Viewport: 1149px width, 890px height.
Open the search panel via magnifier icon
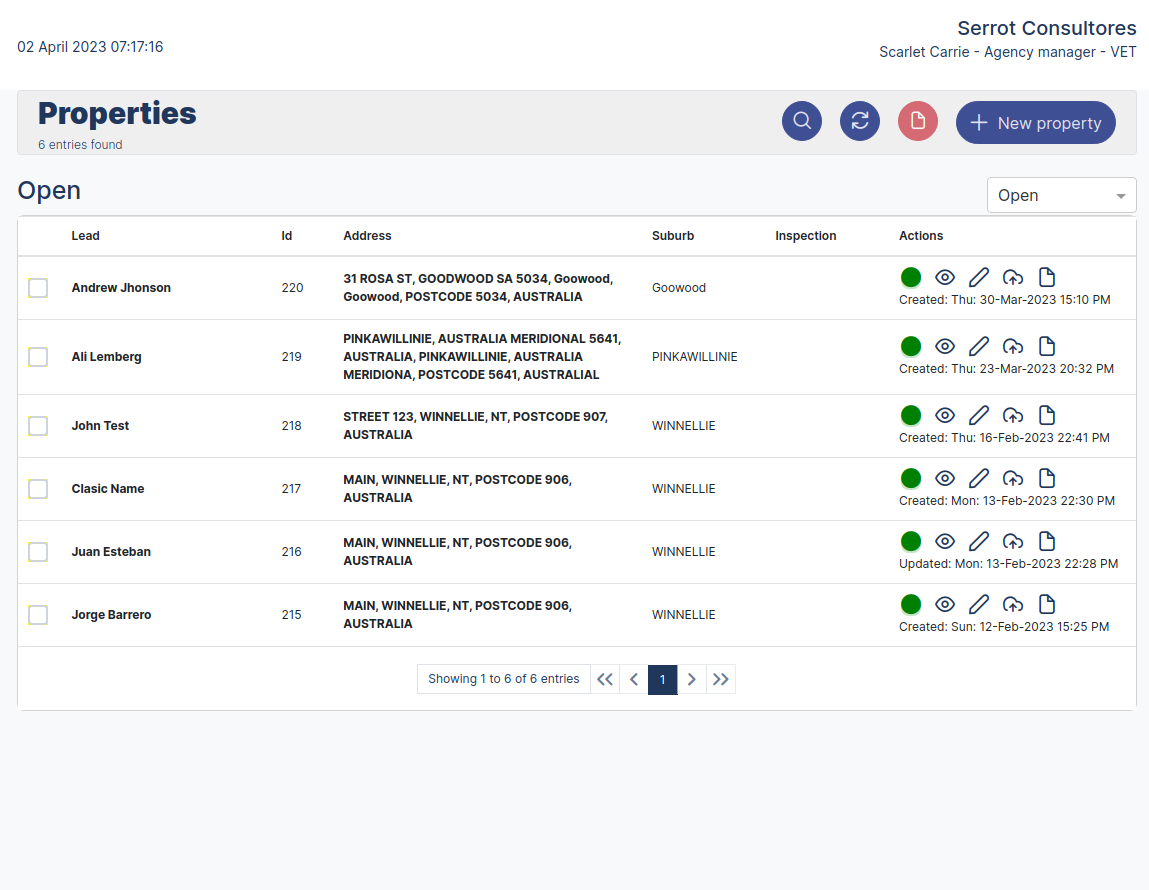tap(801, 120)
